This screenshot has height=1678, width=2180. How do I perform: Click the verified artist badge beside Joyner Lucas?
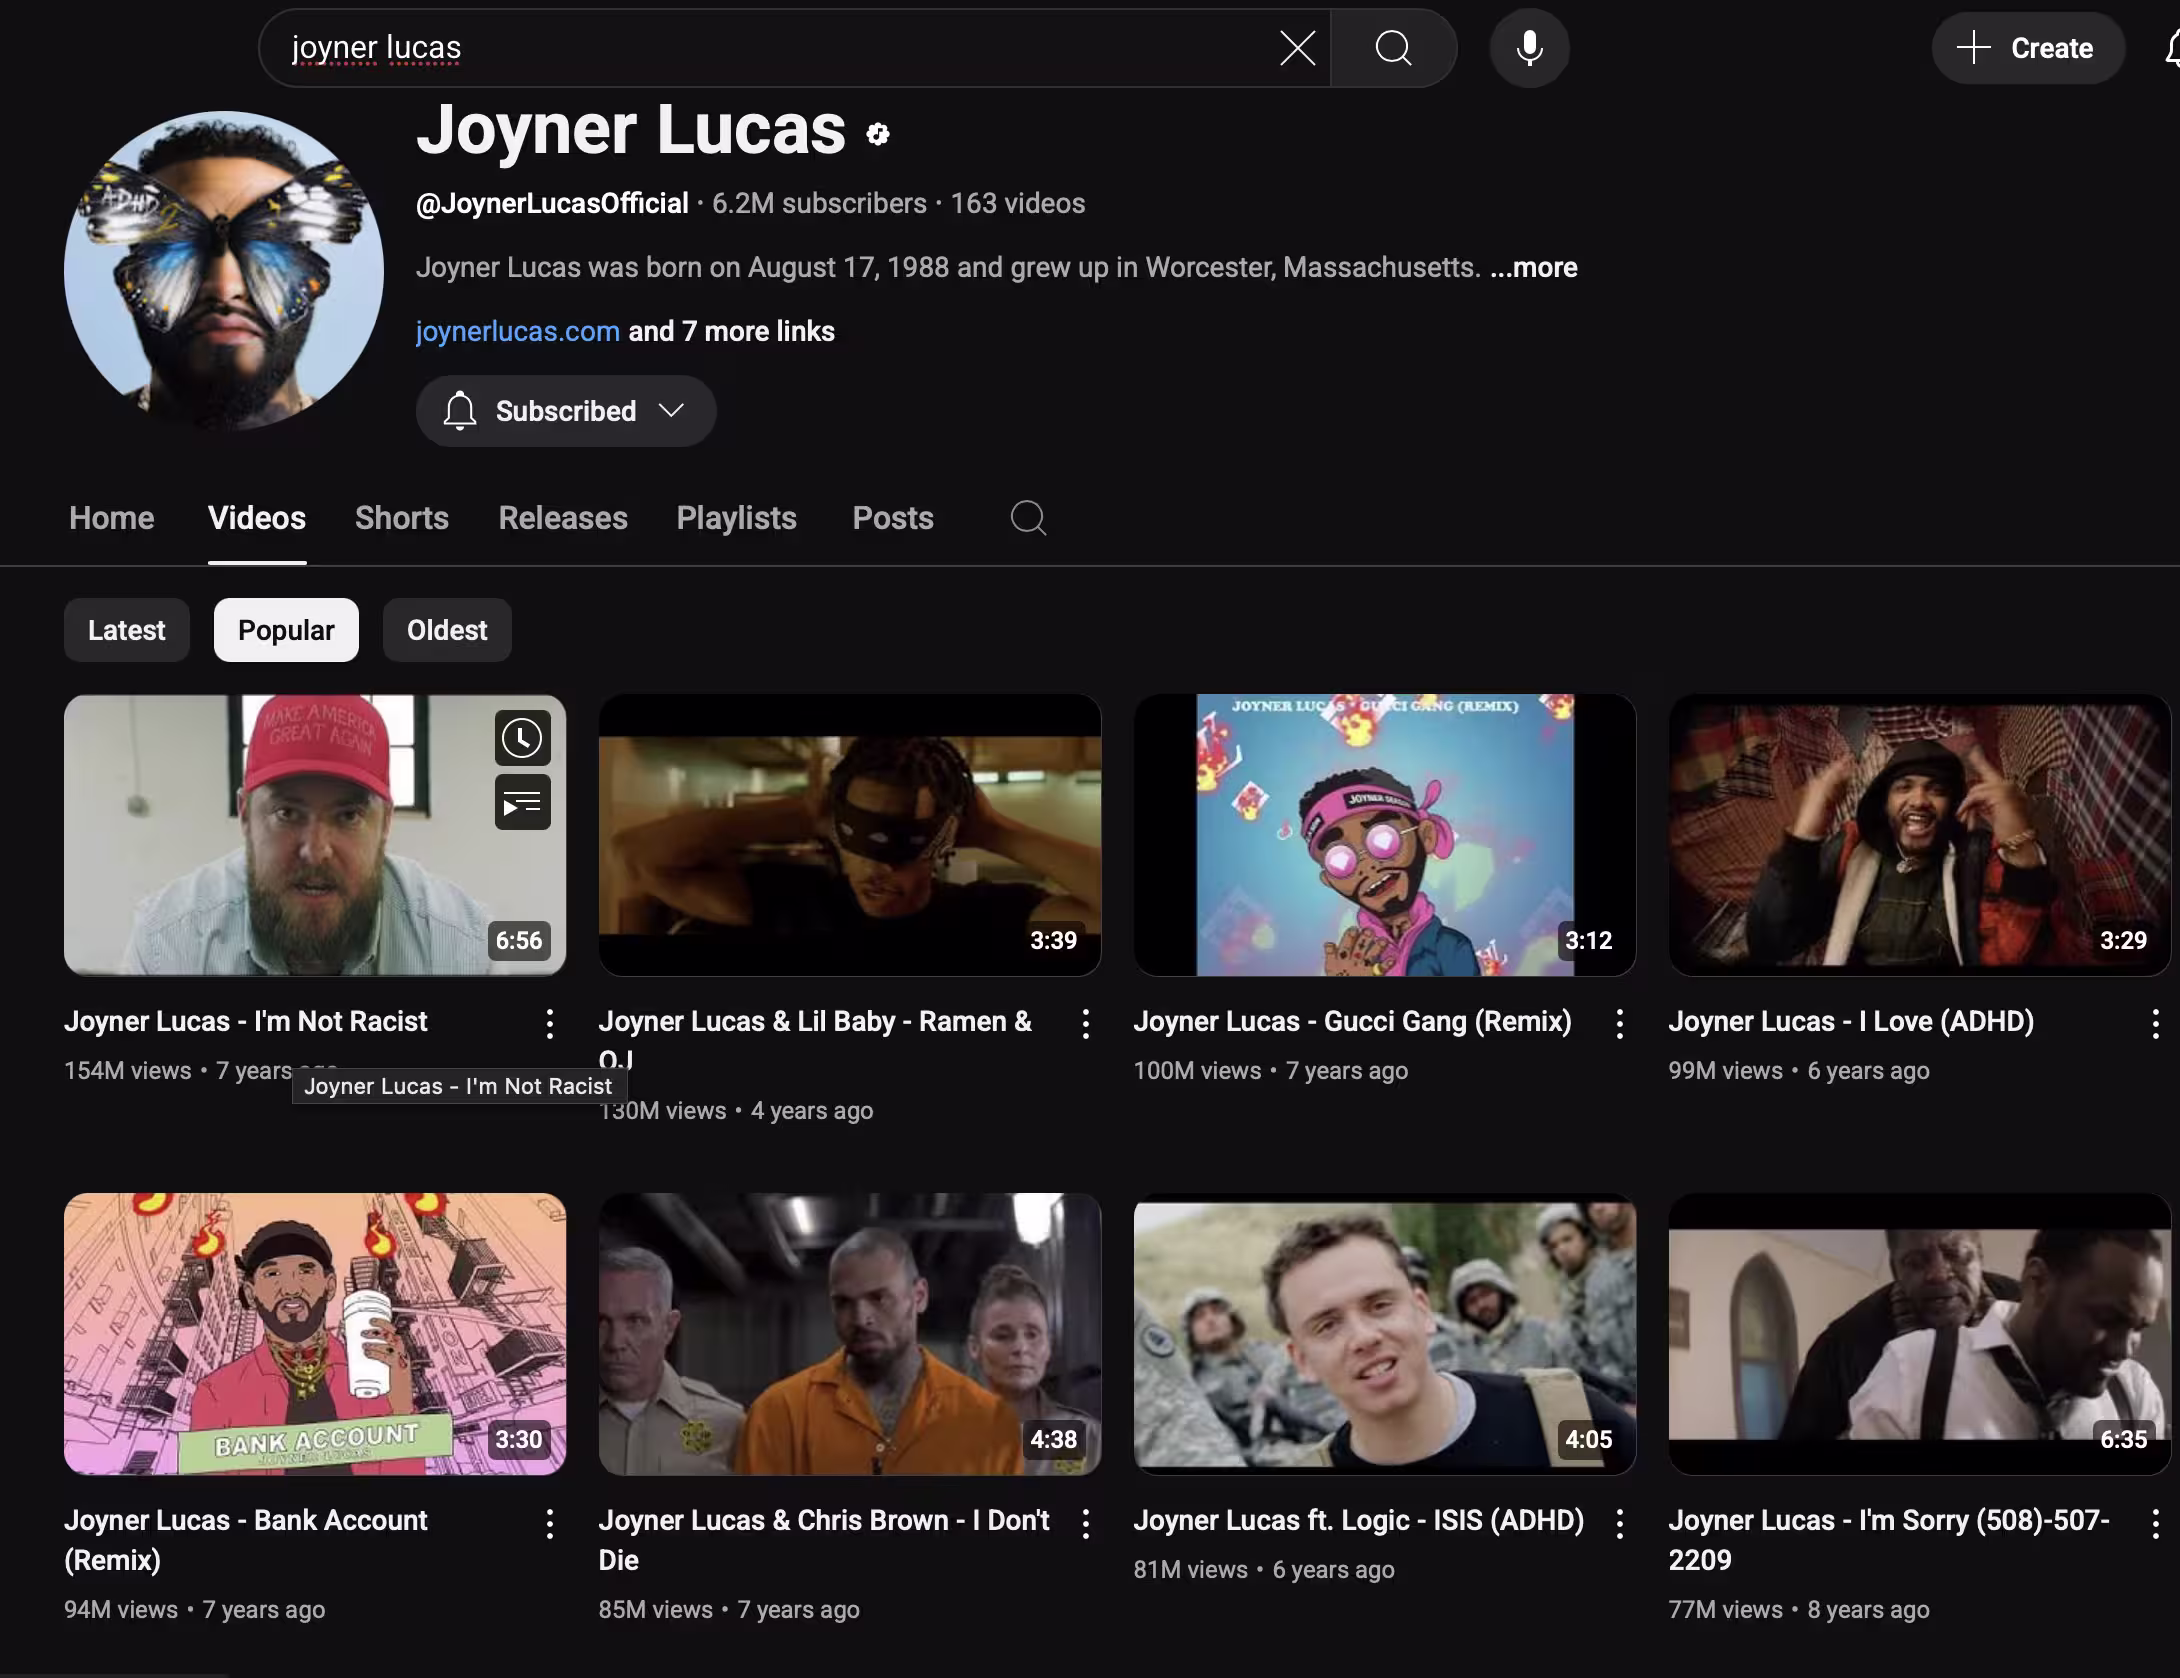tap(878, 133)
